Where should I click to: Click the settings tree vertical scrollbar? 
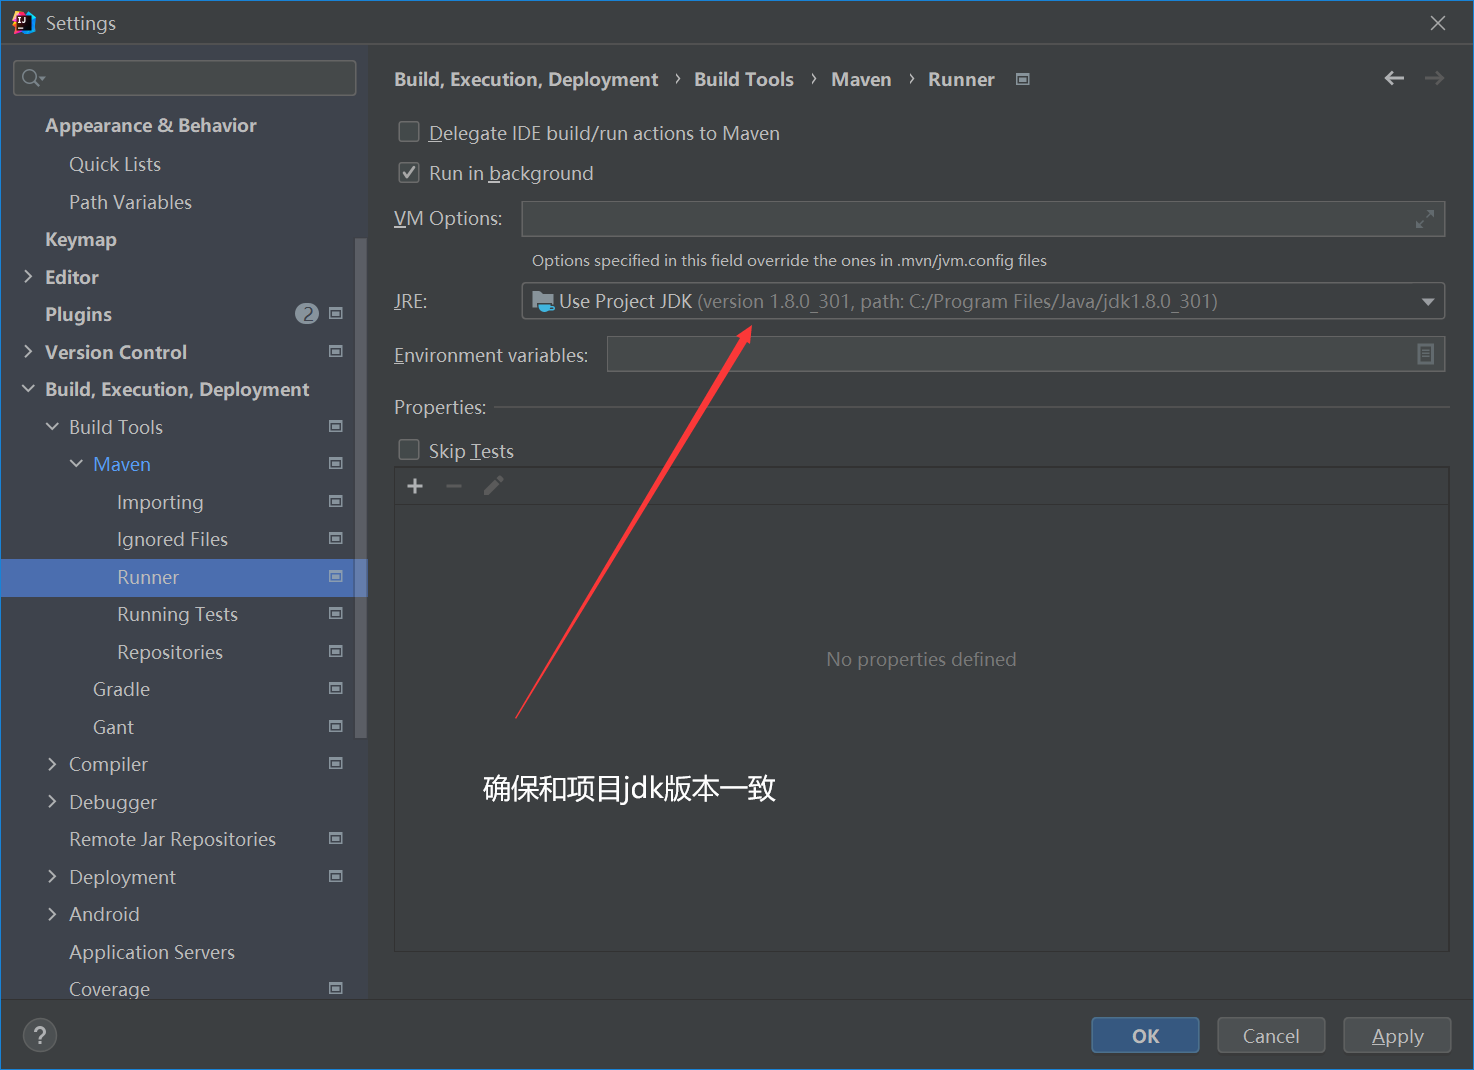(361, 488)
